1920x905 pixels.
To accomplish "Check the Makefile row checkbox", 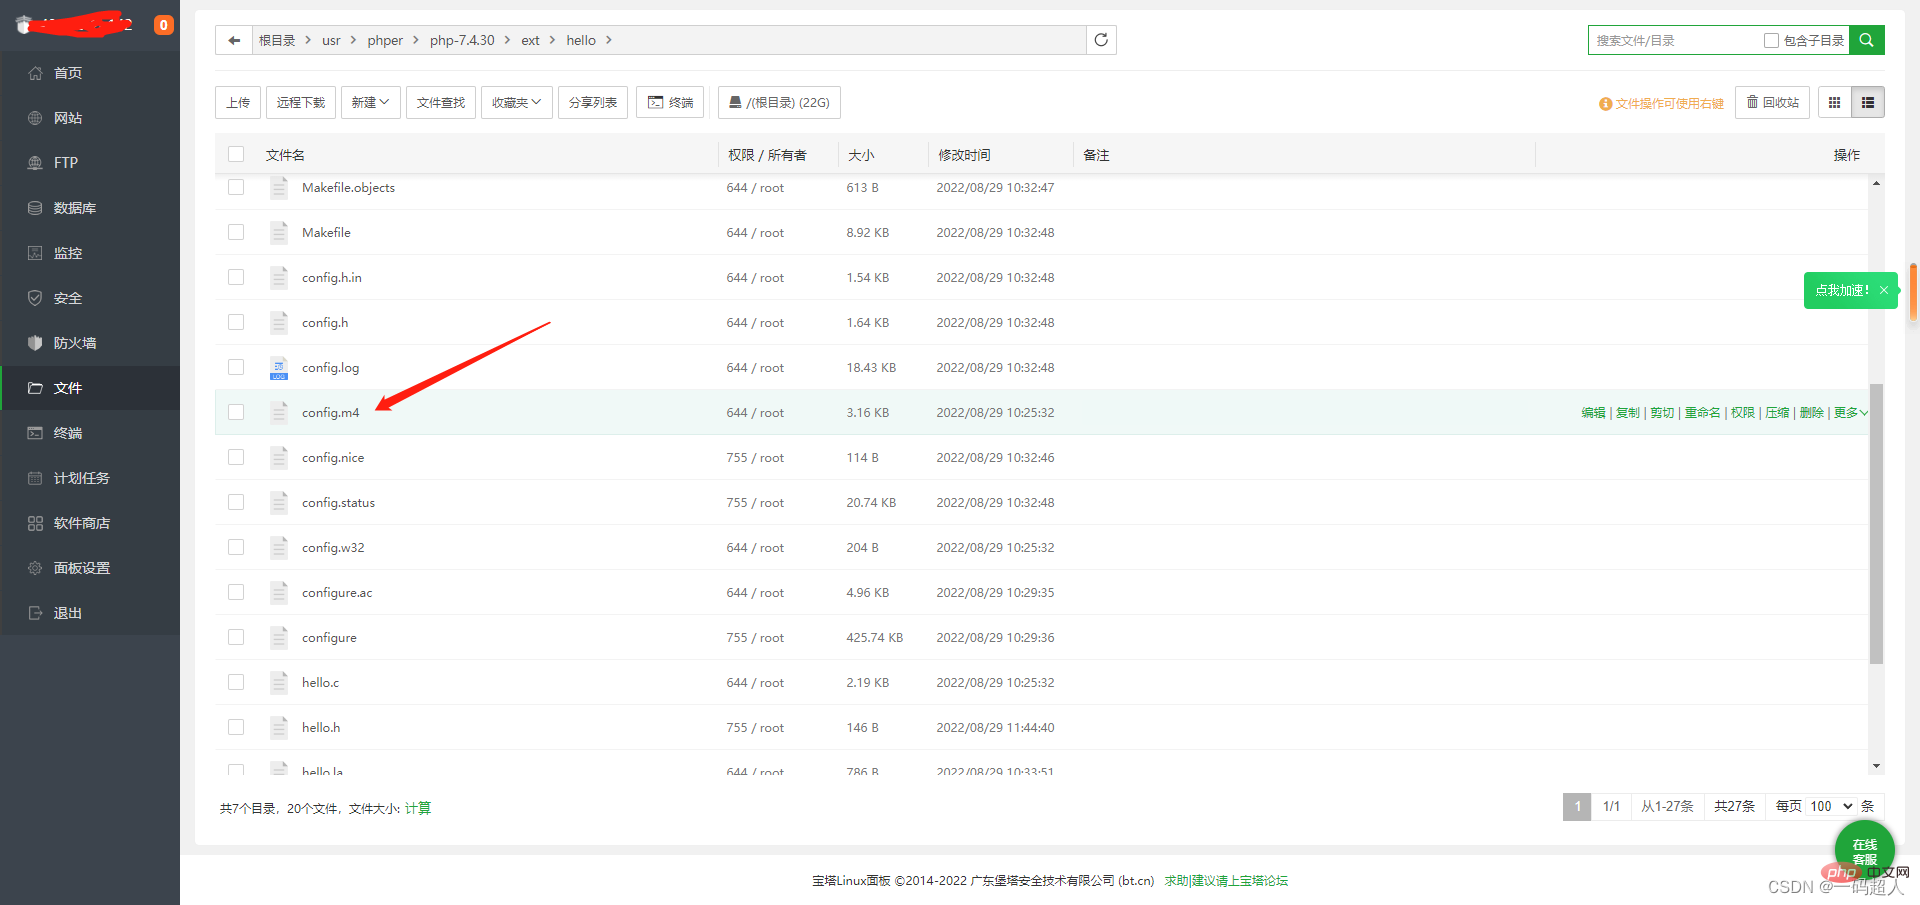I will pyautogui.click(x=236, y=232).
